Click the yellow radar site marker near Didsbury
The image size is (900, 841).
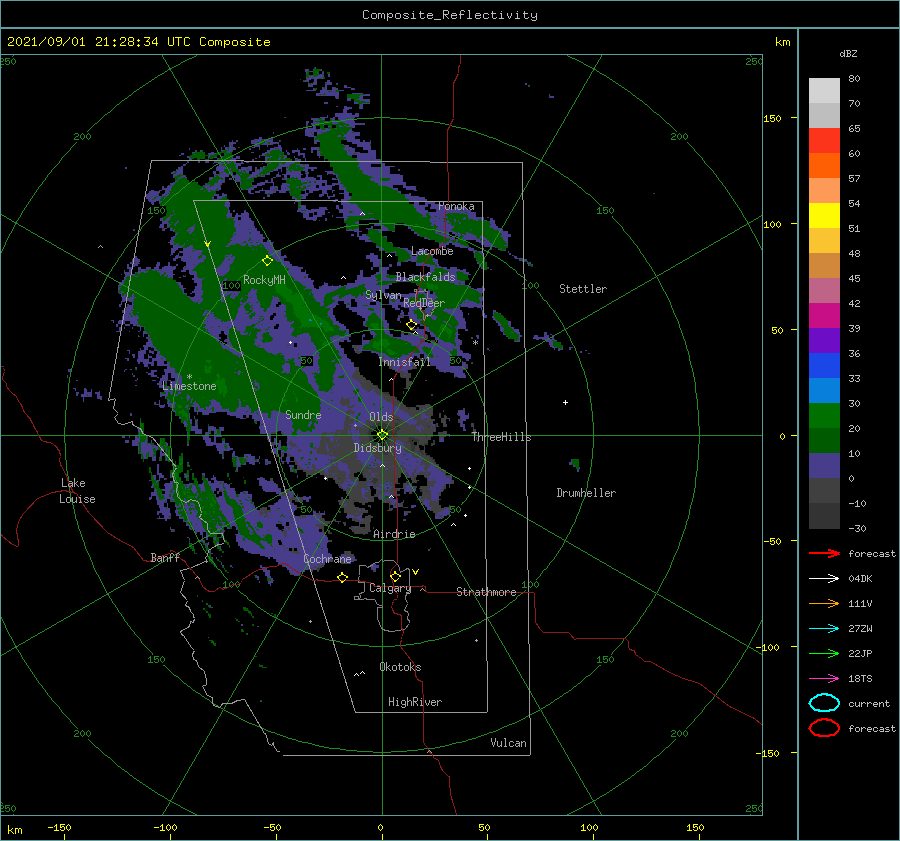[382, 435]
